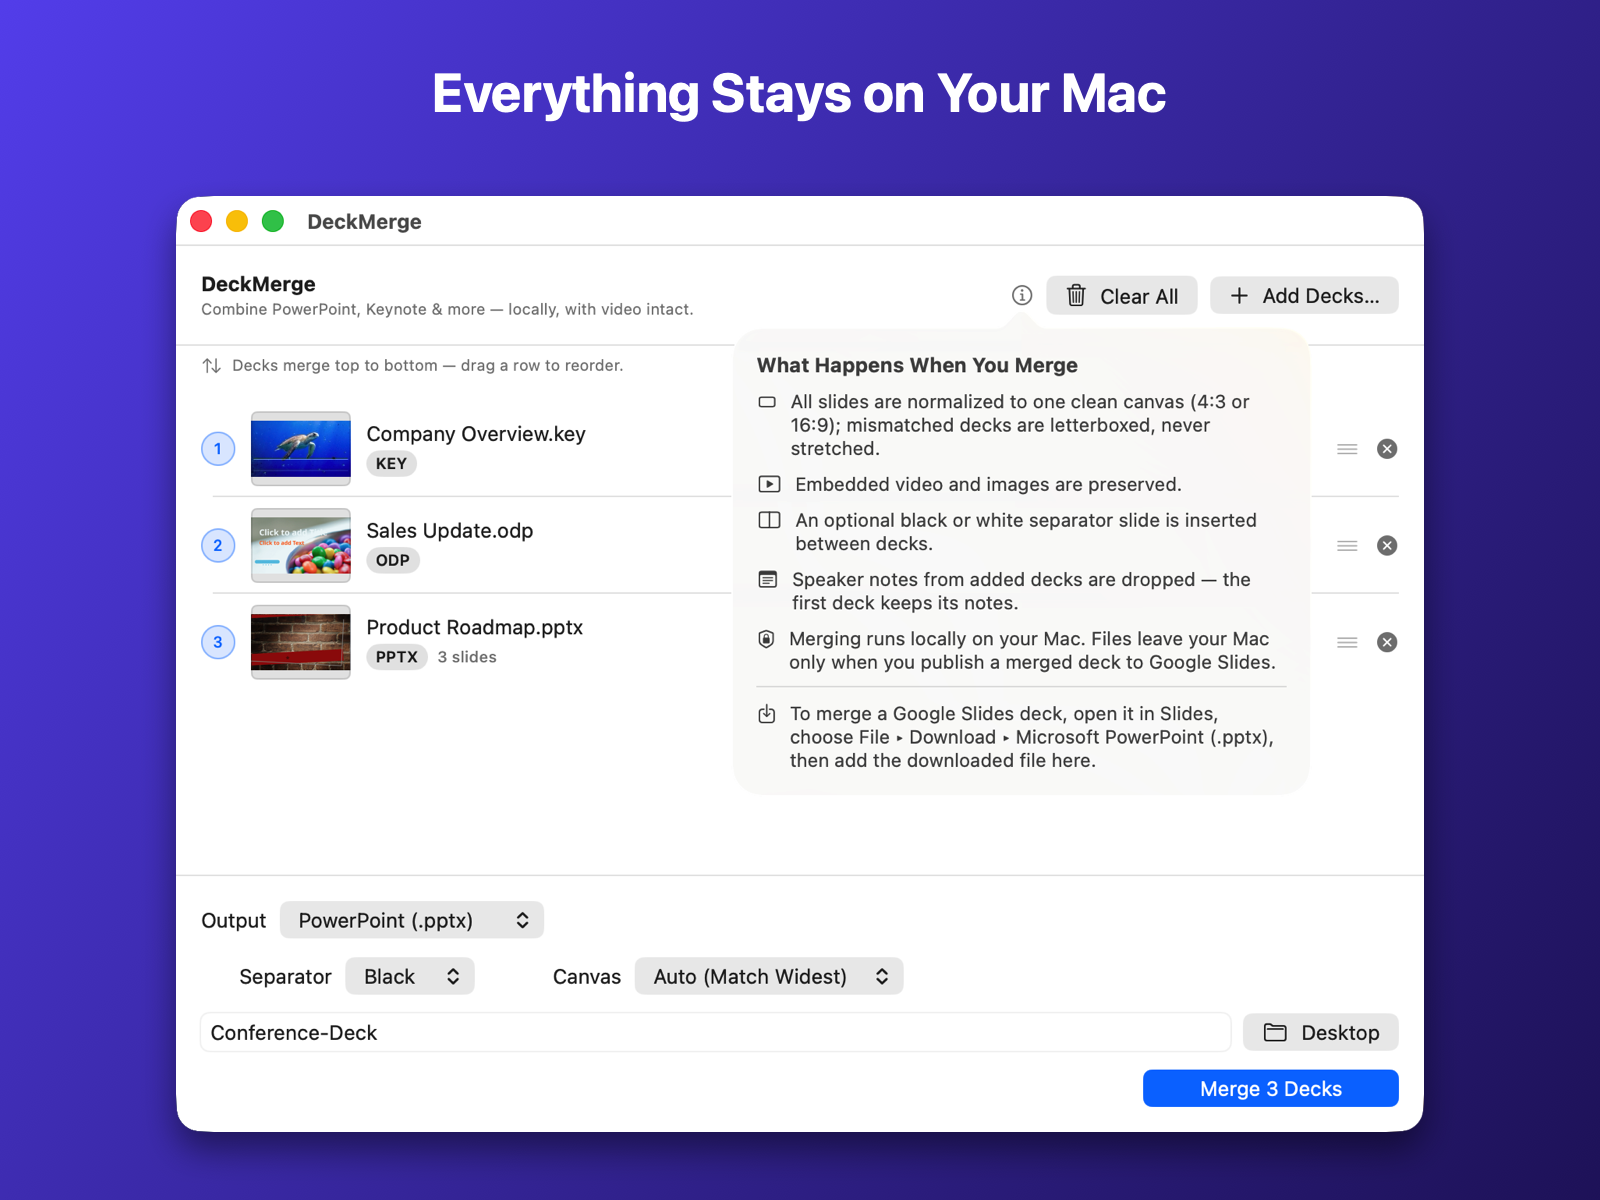Image resolution: width=1600 pixels, height=1200 pixels.
Task: Grab the reorder handle for Company Overview.key
Action: tap(1347, 449)
